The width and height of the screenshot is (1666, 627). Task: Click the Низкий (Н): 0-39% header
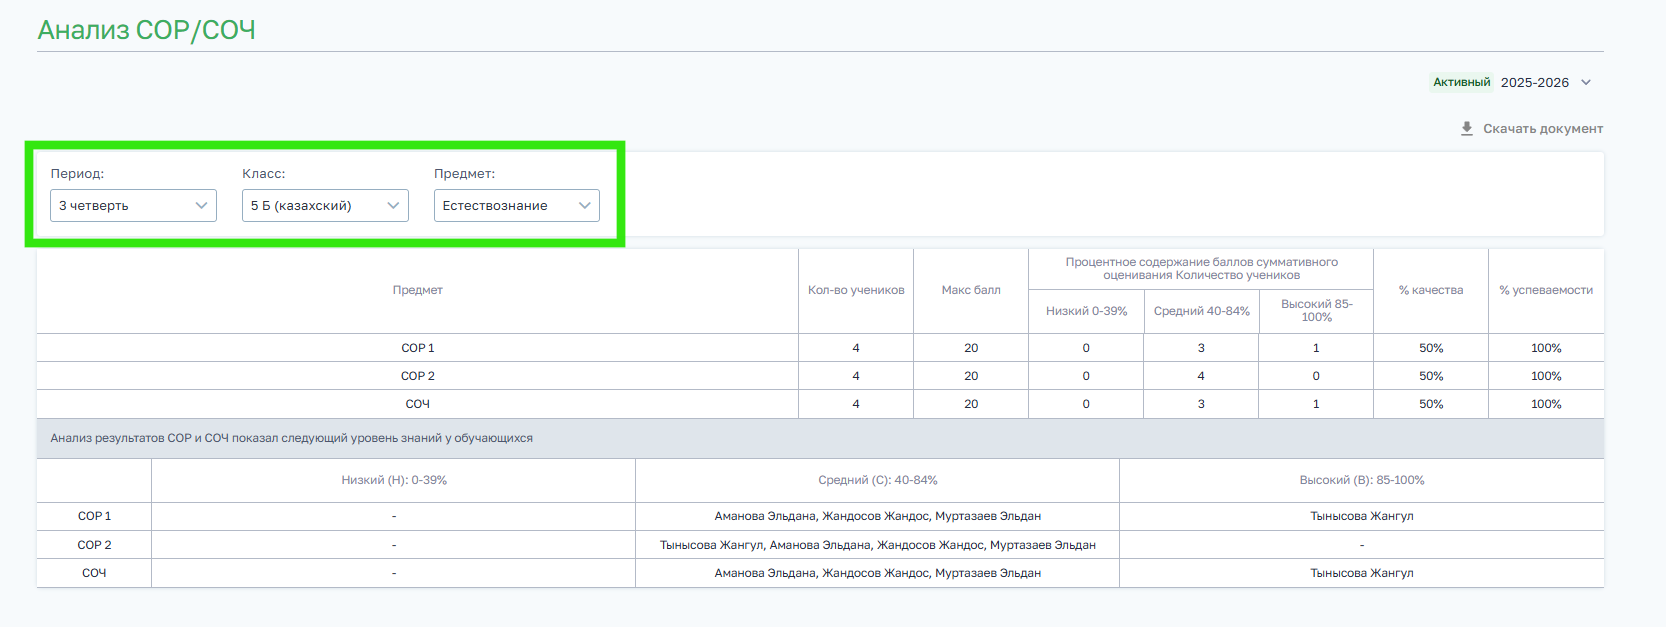point(394,480)
